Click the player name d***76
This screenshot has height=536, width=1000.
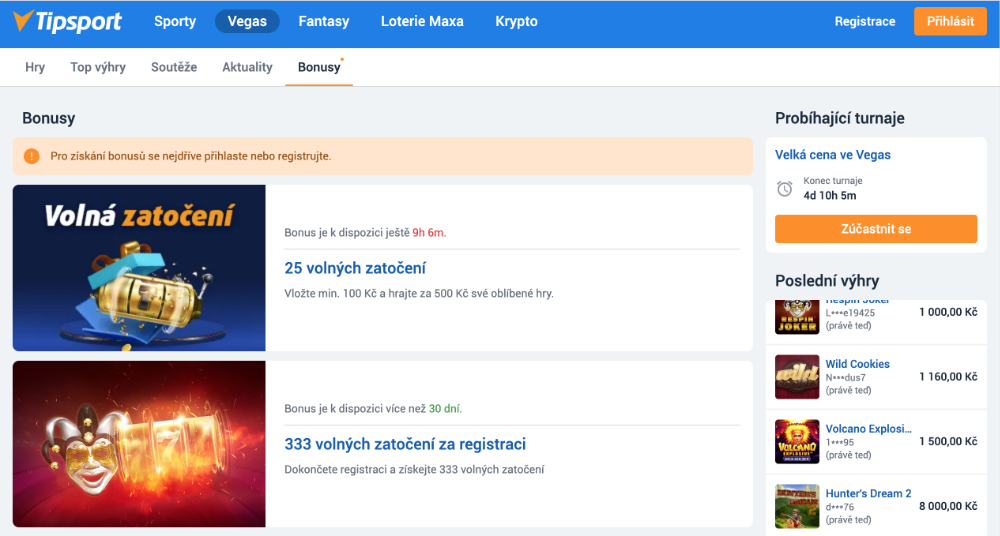click(x=840, y=507)
